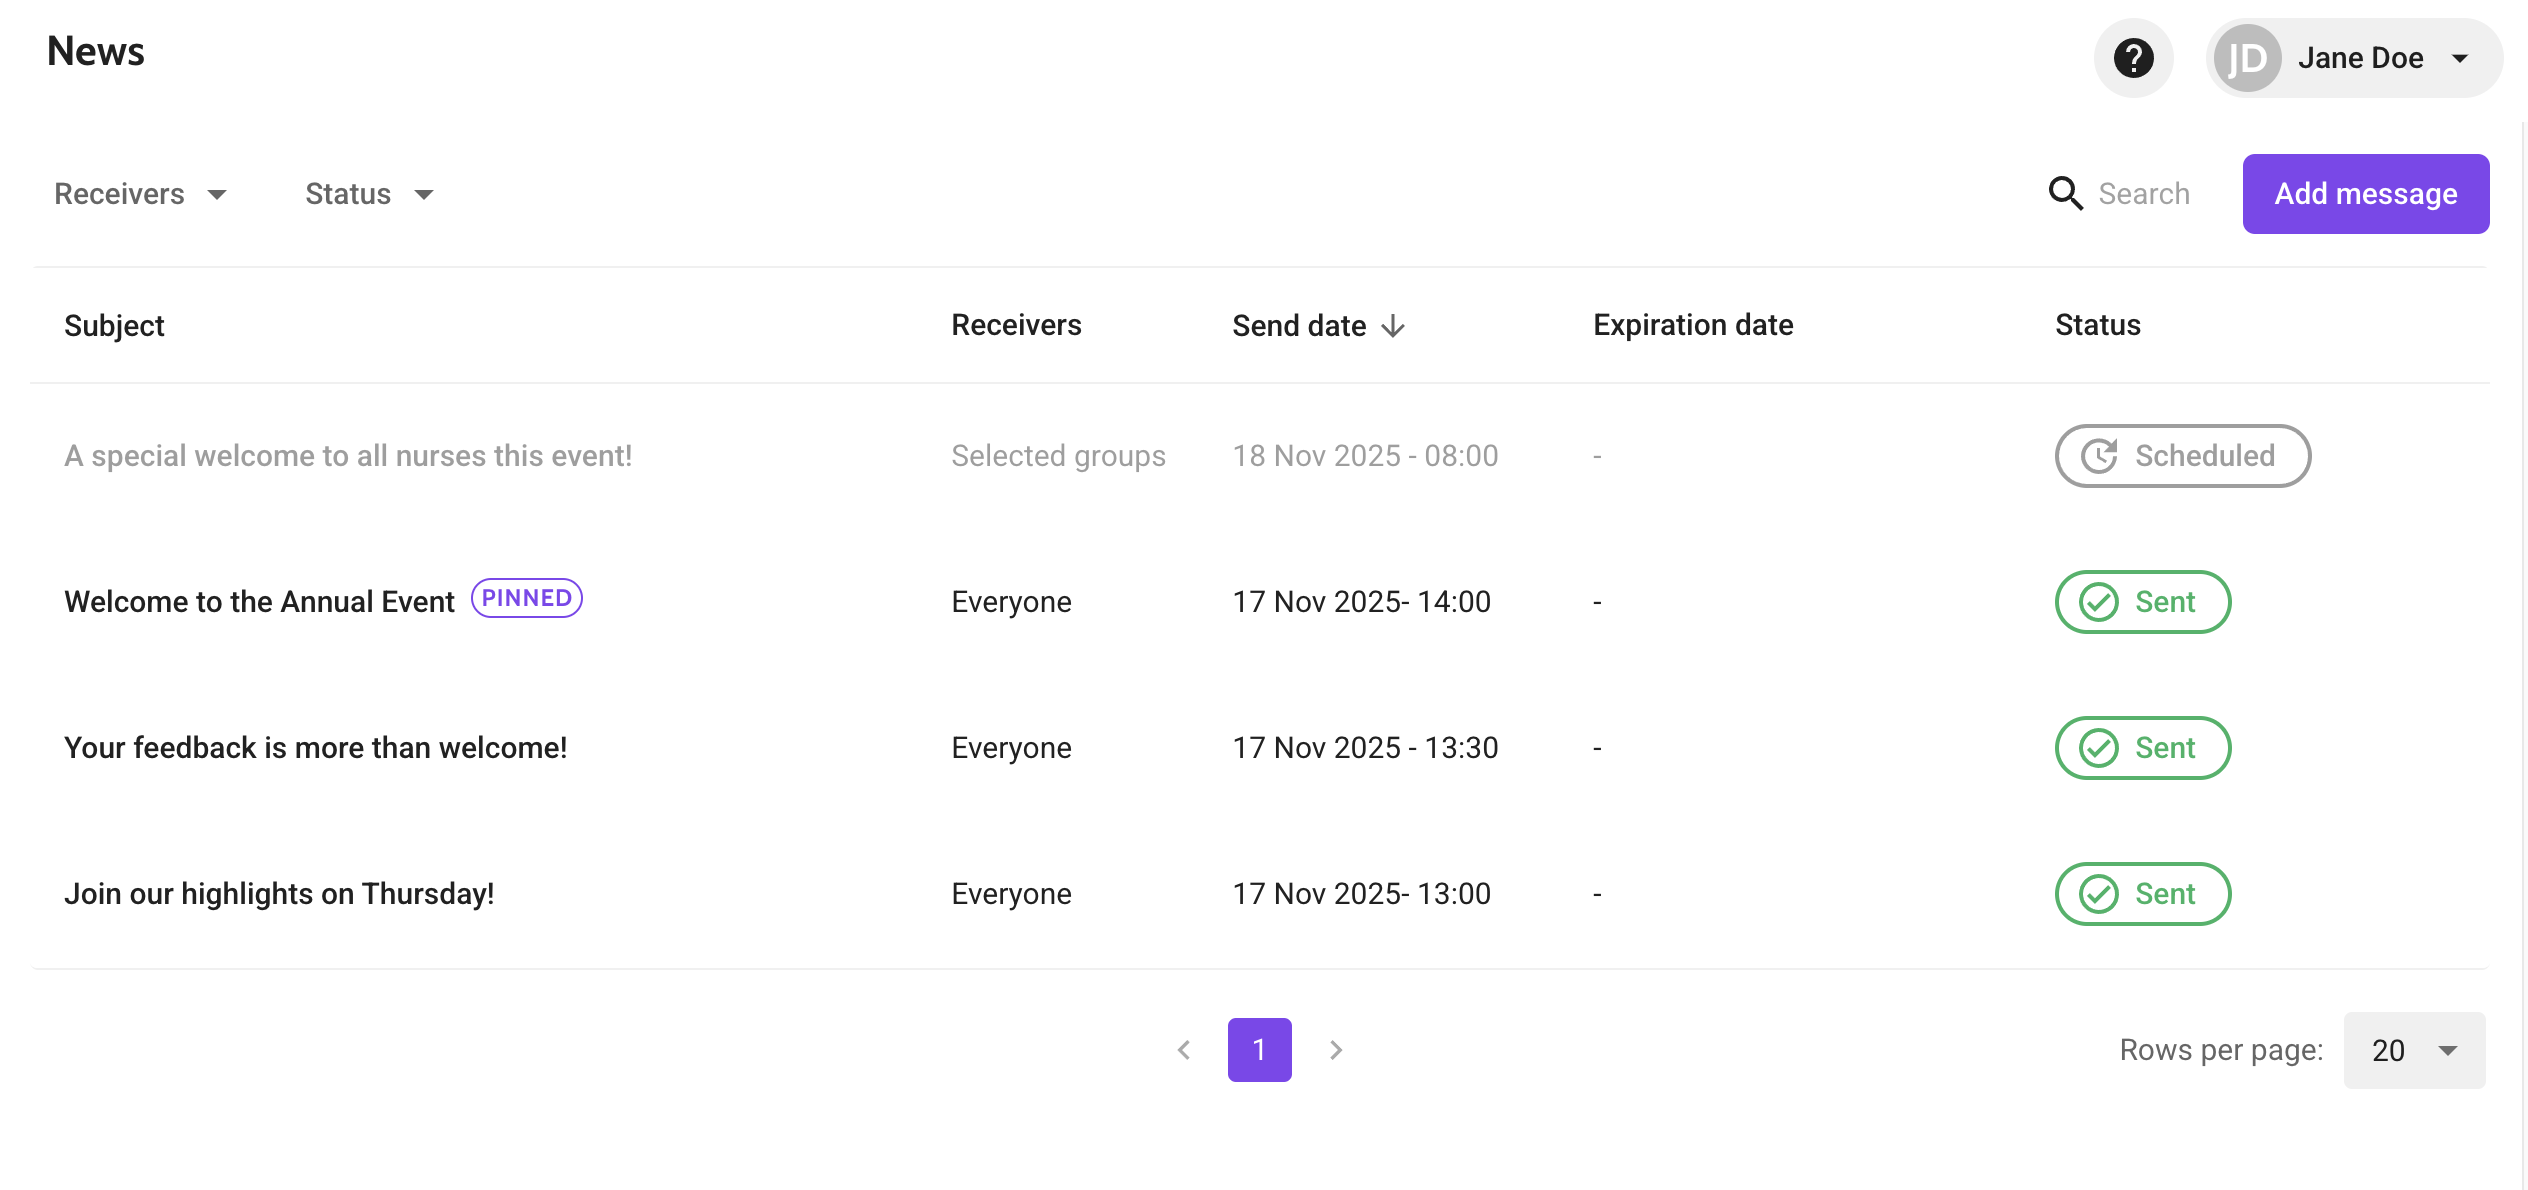Go to the next page arrow
Viewport: 2528px width, 1190px height.
click(1336, 1050)
